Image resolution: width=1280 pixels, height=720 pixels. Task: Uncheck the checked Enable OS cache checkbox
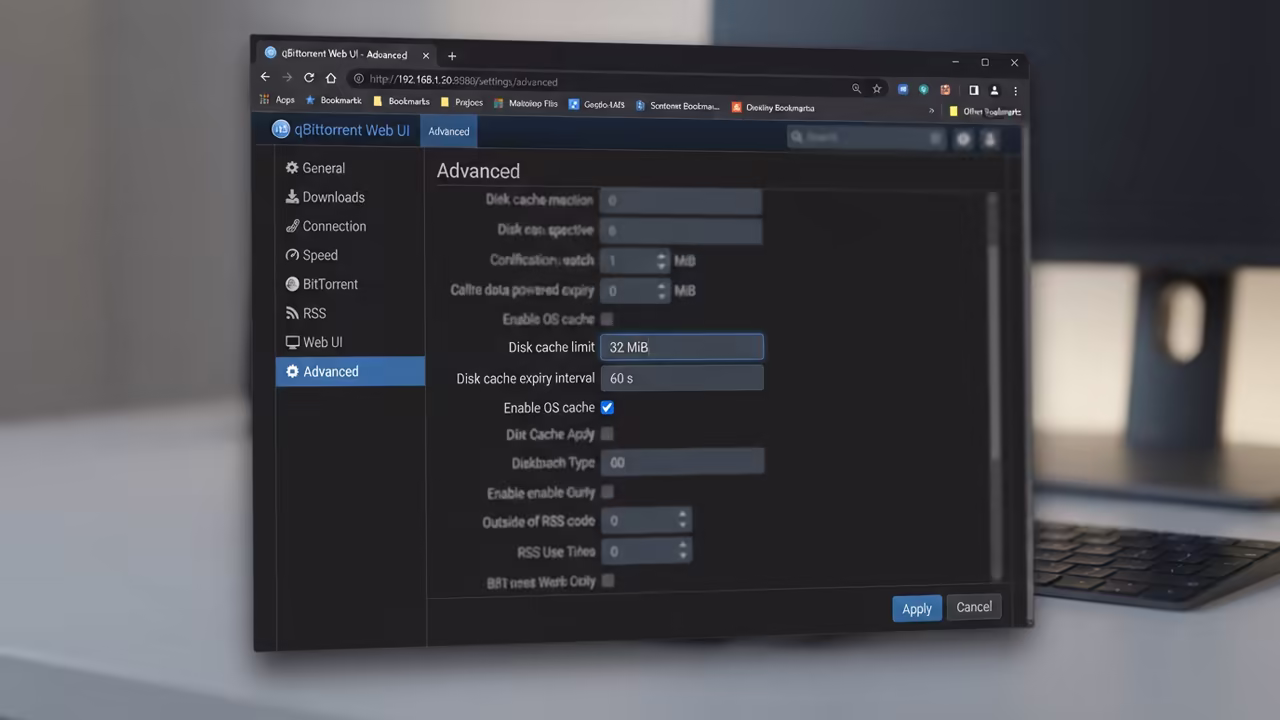click(607, 408)
